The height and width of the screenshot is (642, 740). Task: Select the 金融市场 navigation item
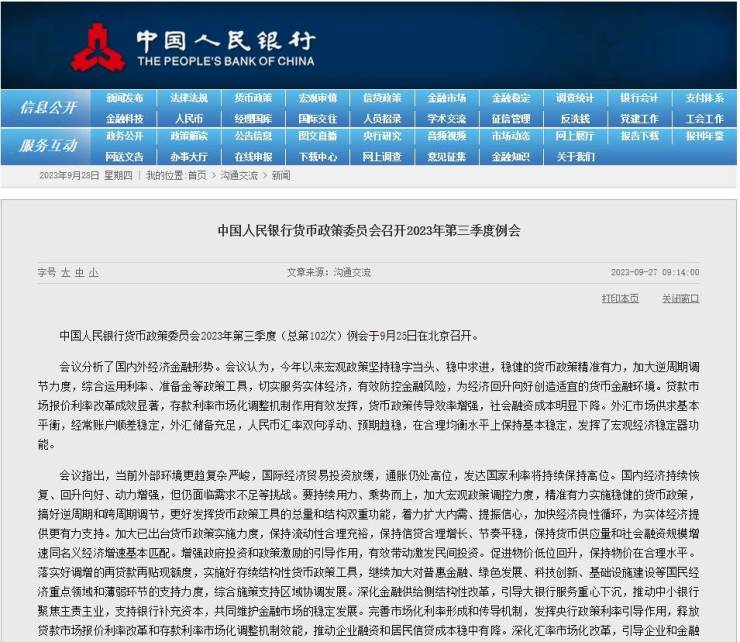tap(446, 98)
